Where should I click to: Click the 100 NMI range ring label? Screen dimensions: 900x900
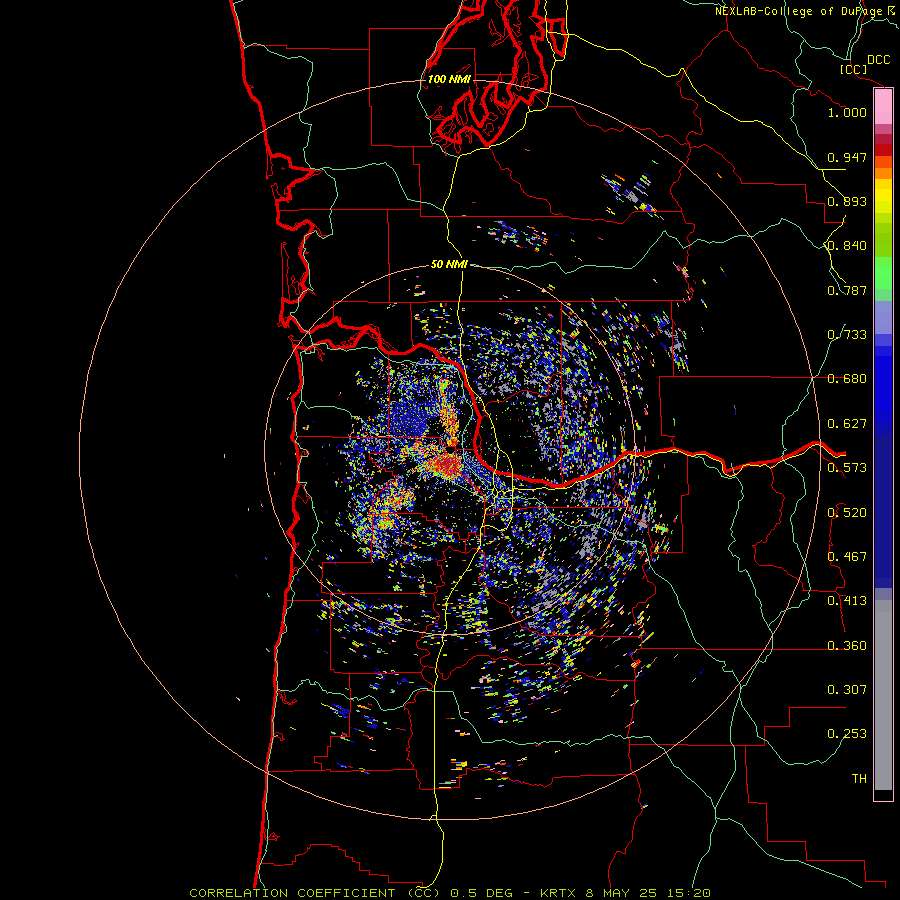[449, 79]
